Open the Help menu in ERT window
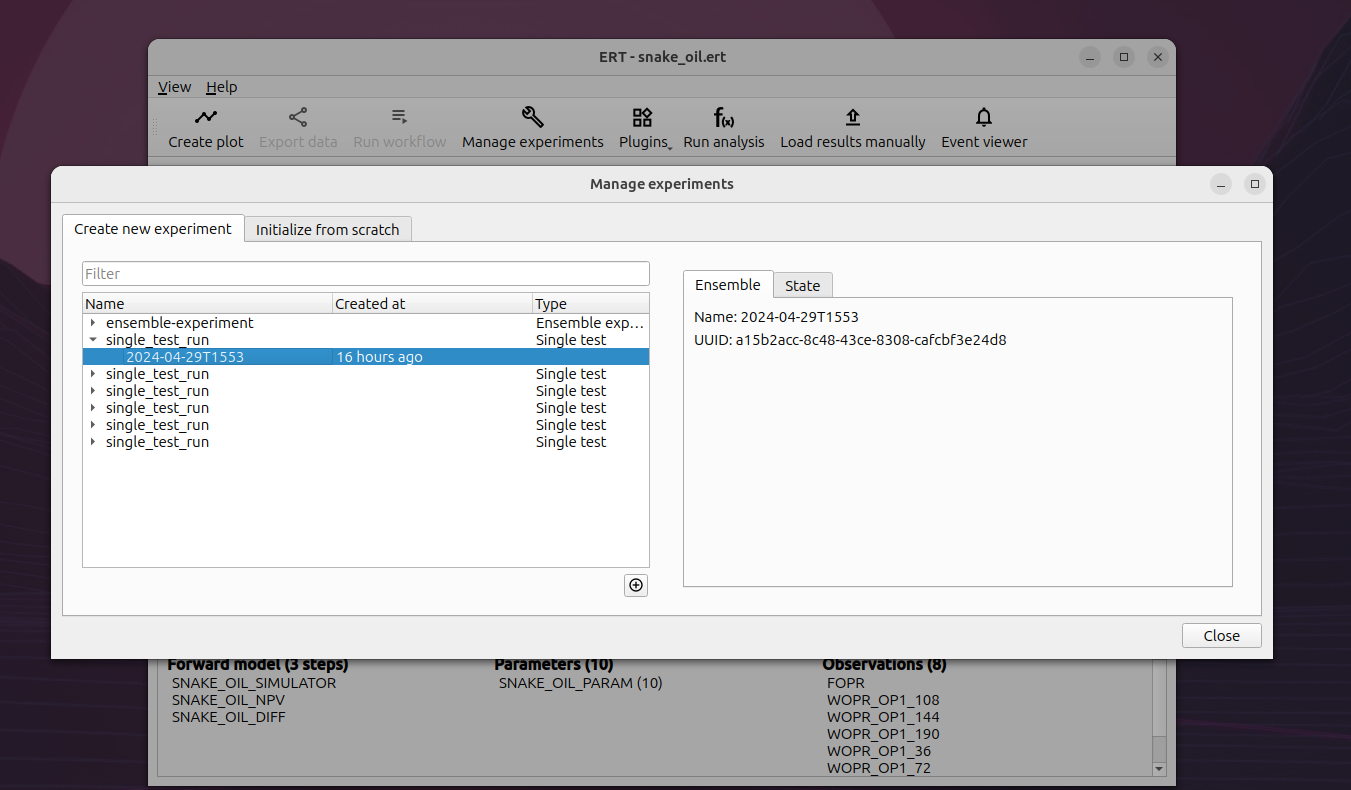1351x790 pixels. tap(221, 87)
